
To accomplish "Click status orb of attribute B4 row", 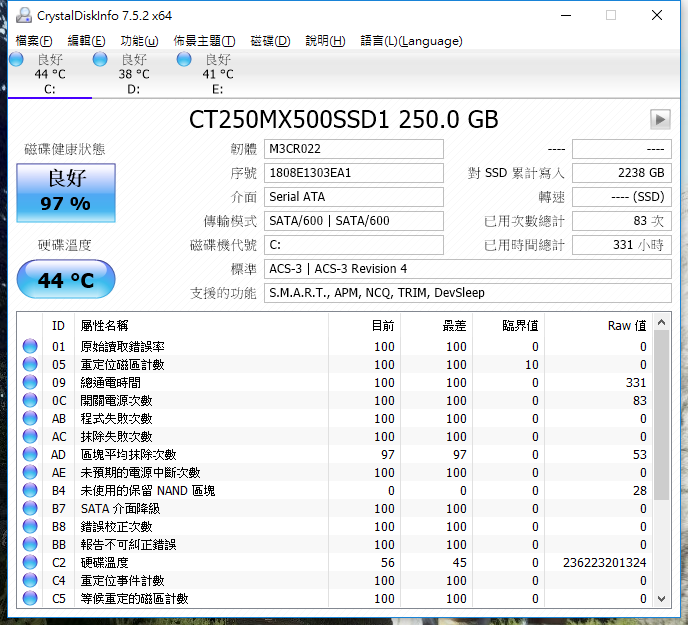I will pos(30,490).
